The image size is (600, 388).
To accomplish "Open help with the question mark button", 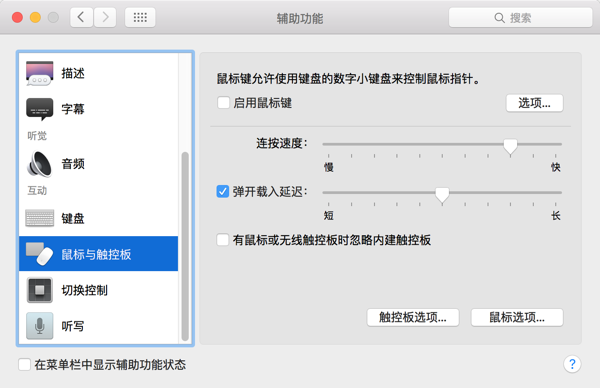I will pos(572,364).
